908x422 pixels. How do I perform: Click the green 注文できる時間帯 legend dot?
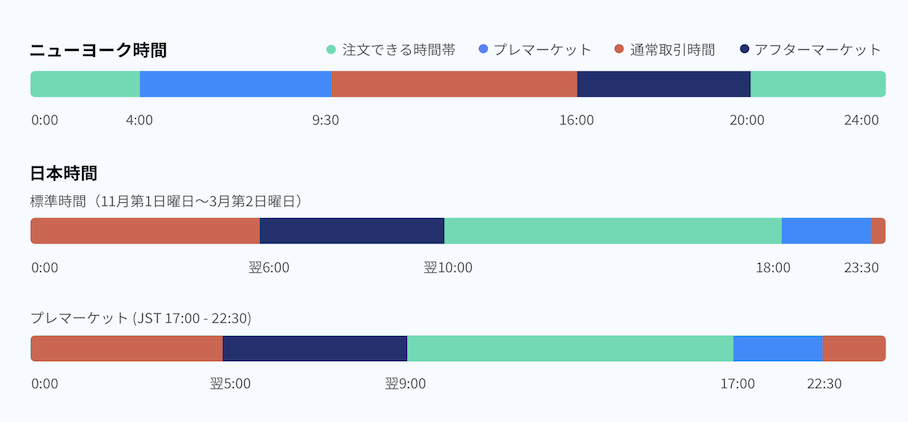click(331, 49)
